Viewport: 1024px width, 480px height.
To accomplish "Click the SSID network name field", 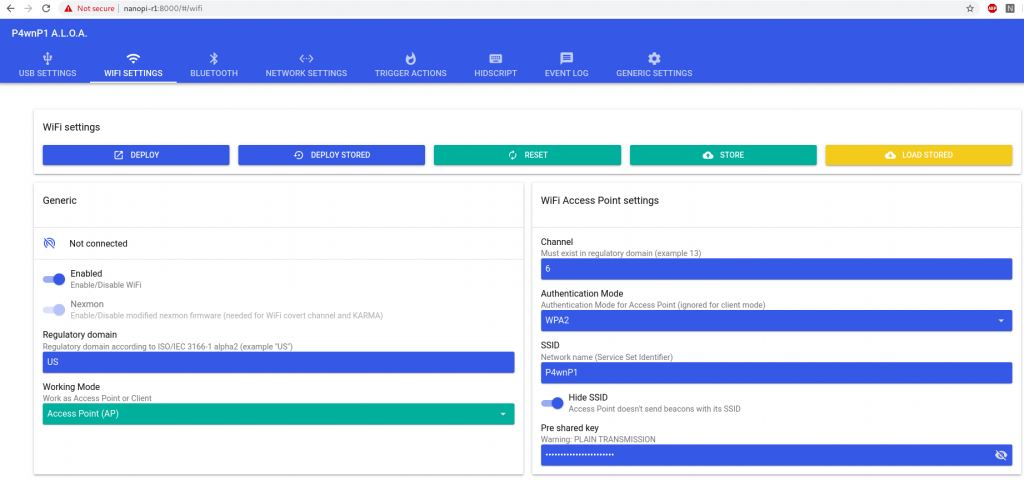I will pos(776,372).
